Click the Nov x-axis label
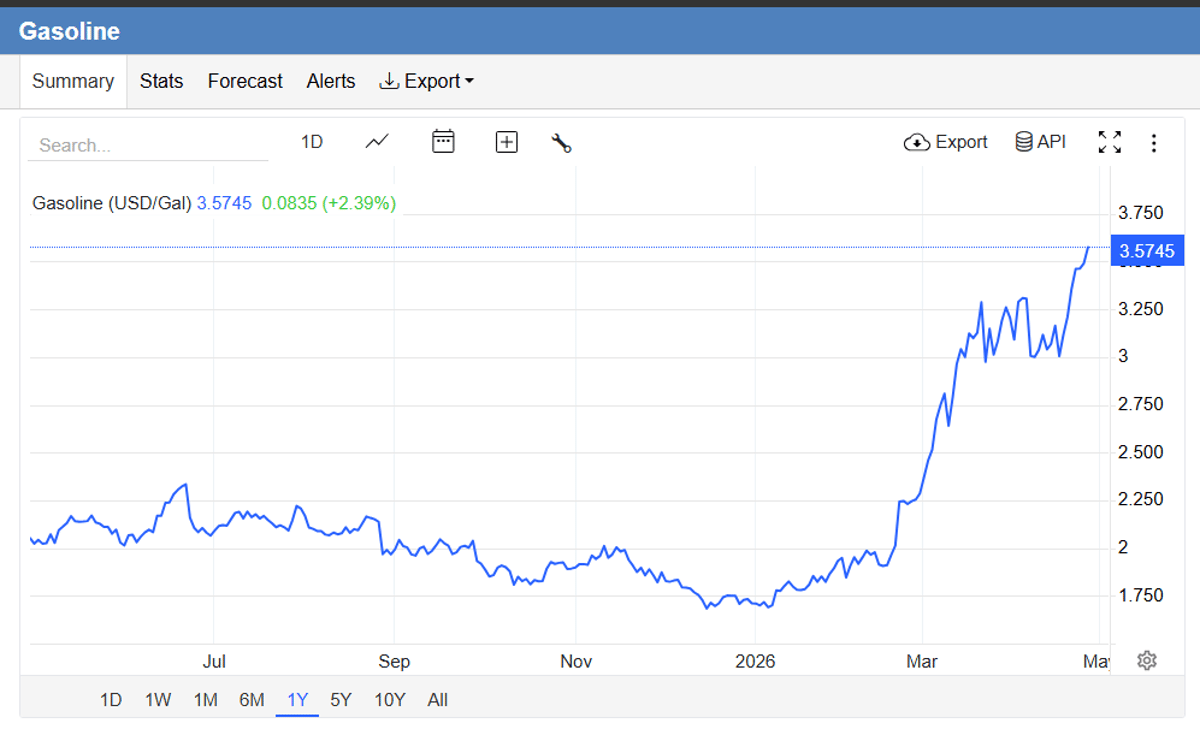Viewport: 1200px width, 735px height. pos(576,661)
